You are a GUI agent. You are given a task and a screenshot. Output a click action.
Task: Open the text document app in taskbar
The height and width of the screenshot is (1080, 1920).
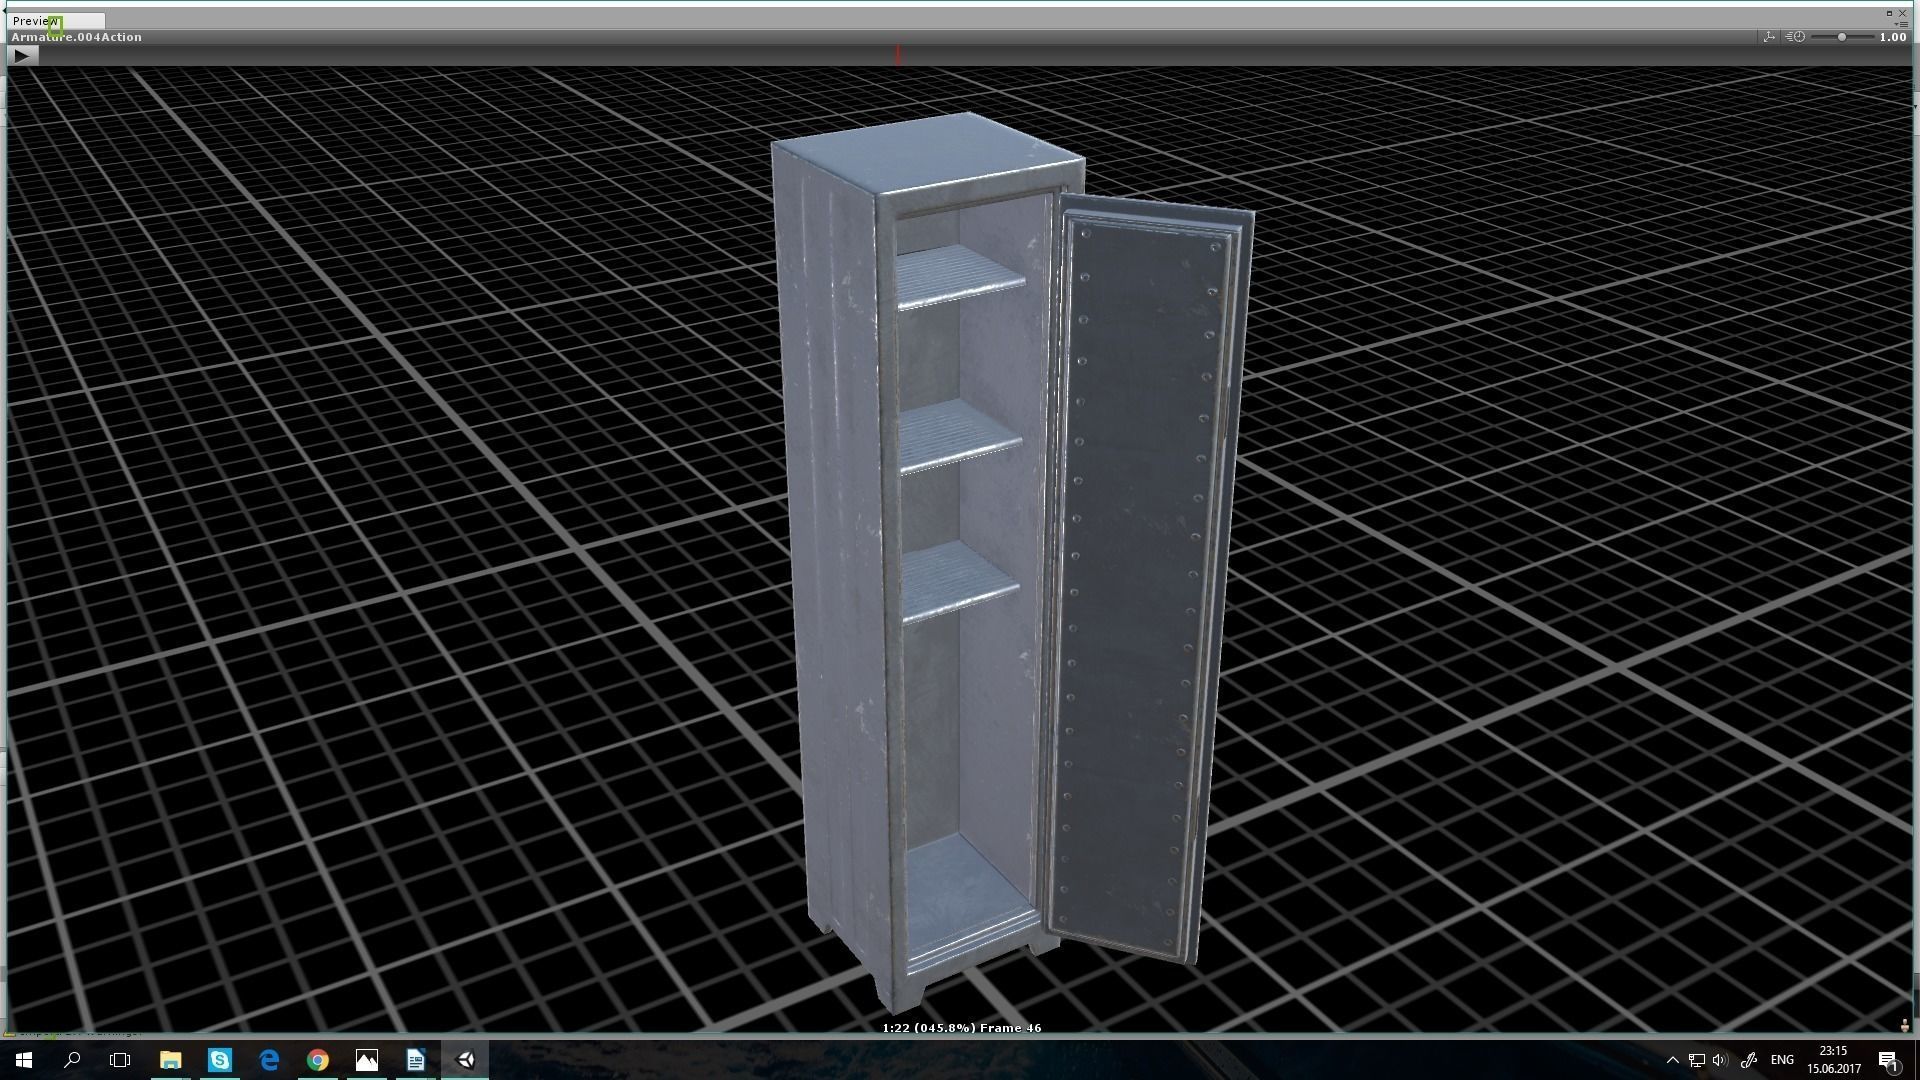pos(415,1060)
